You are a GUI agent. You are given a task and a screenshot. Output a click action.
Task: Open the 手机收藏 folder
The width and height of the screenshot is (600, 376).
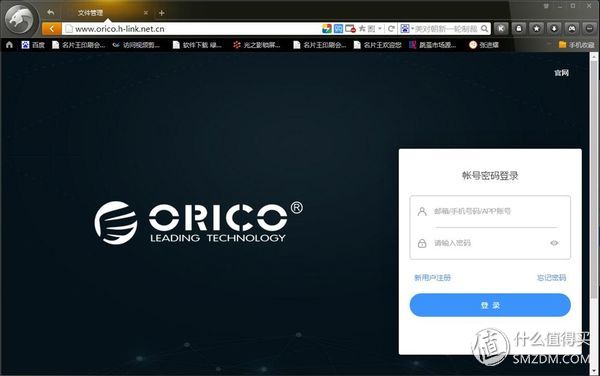[577, 45]
